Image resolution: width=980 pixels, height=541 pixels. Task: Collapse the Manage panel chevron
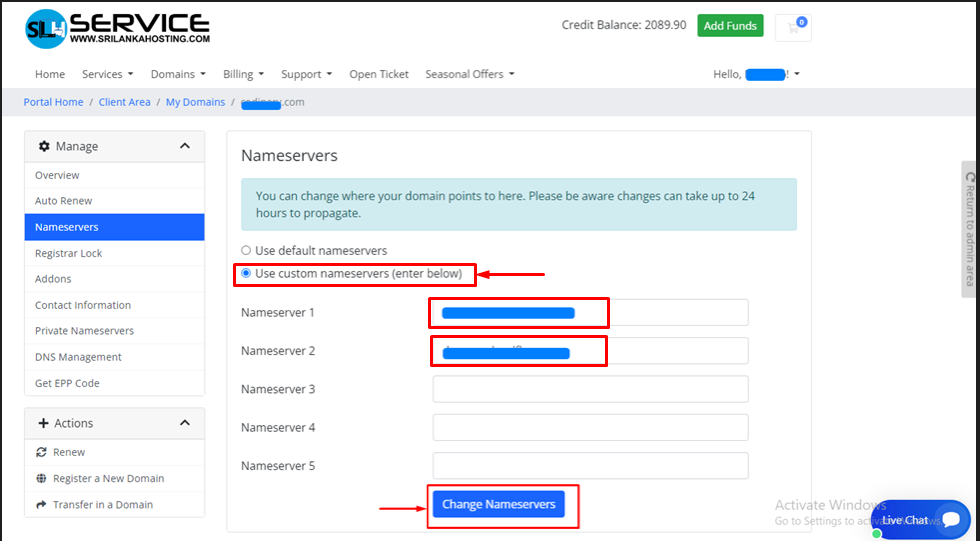[x=185, y=146]
